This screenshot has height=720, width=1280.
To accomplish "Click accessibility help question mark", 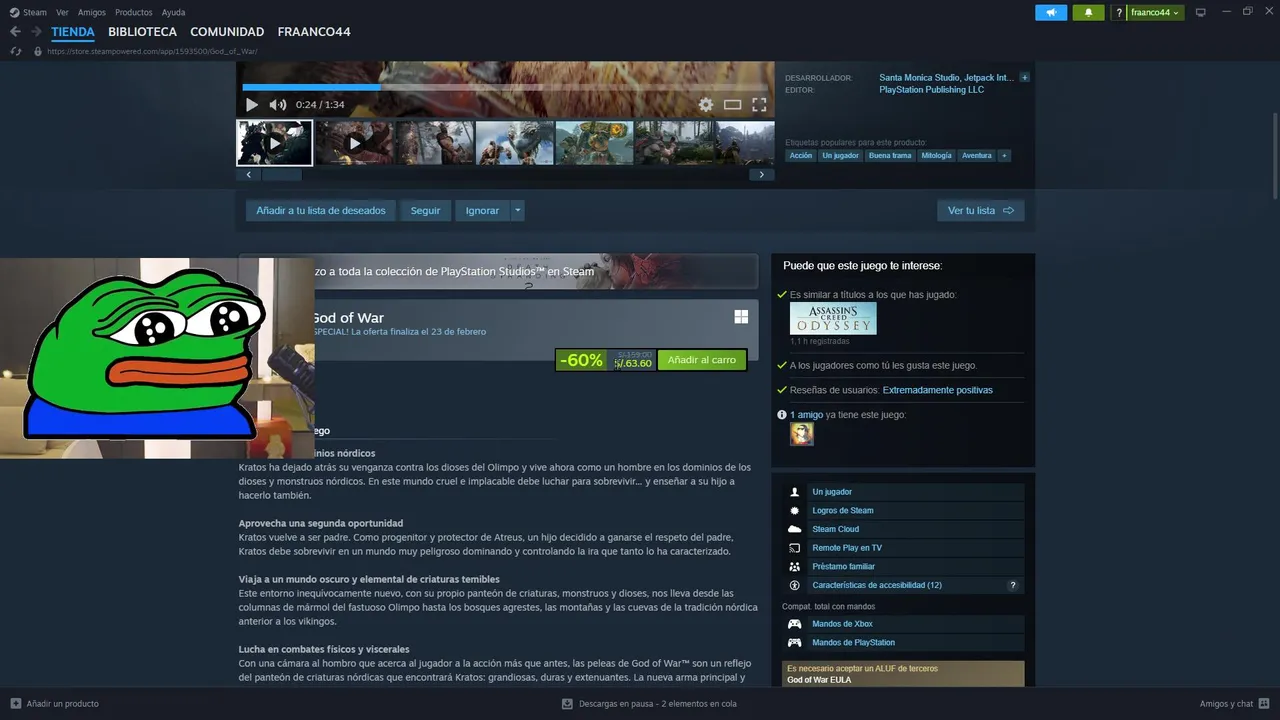I will [1013, 585].
